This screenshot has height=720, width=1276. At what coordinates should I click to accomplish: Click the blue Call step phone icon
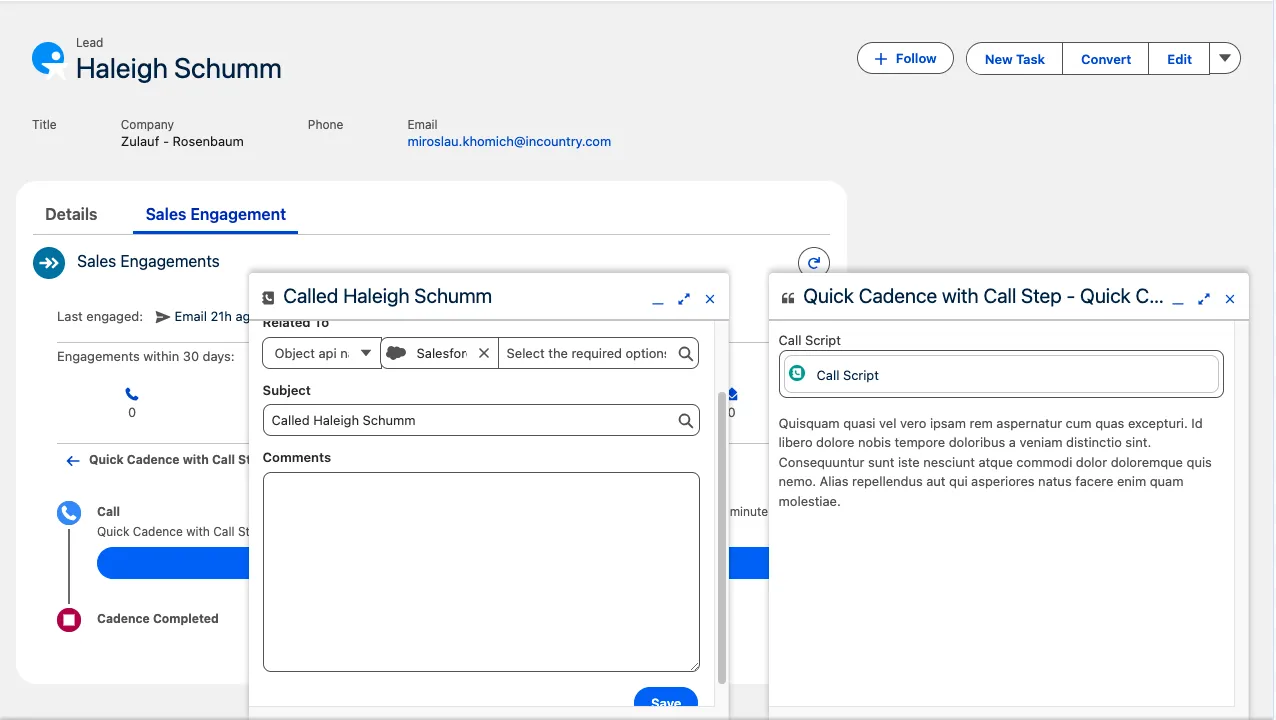[69, 514]
